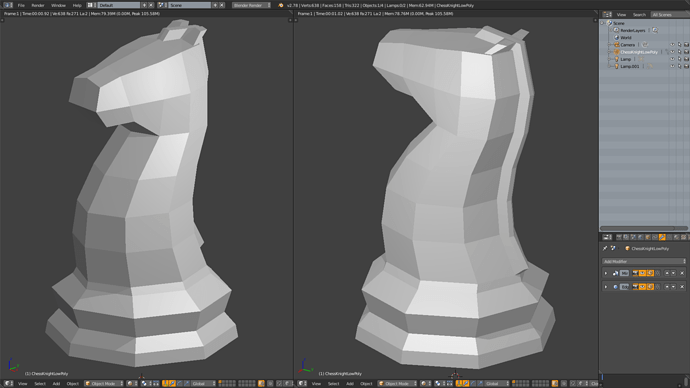Open the Render properties tab camera icon
Viewport: 690px width, 388px height.
(x=619, y=237)
